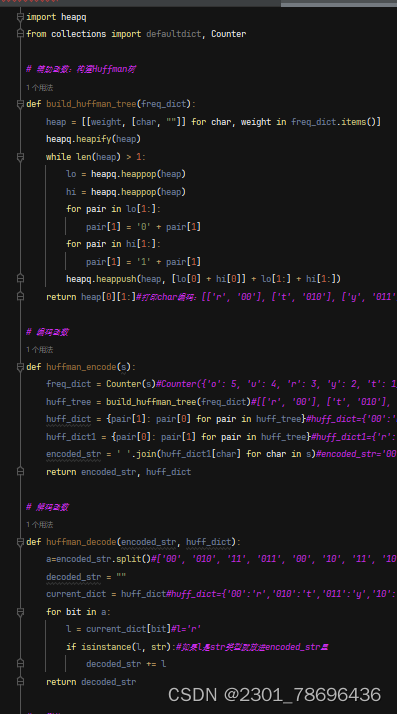Screen dimensions: 397x714
Task: Collapse the huffman_decode function fold marker
Action: point(20,542)
